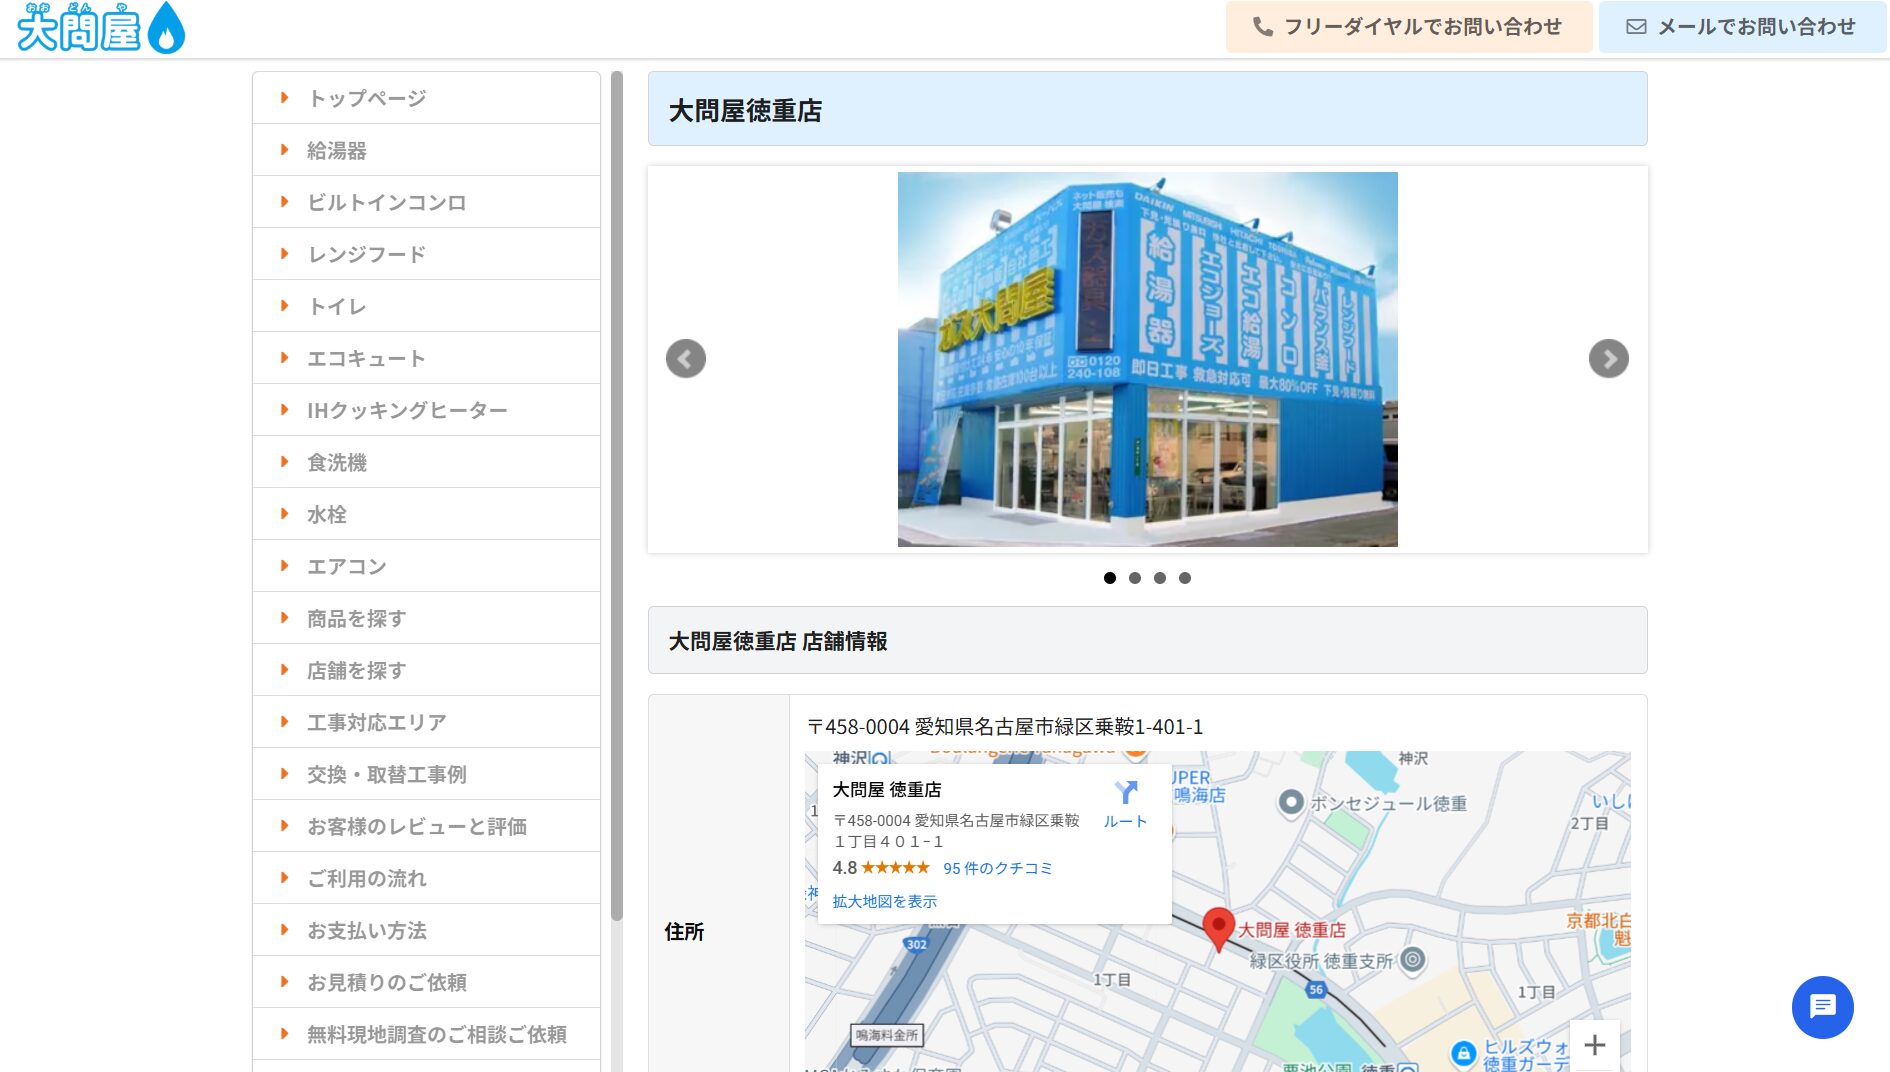1890x1072 pixels.
Task: Select 店舗を探す in the sidebar
Action: click(x=427, y=670)
